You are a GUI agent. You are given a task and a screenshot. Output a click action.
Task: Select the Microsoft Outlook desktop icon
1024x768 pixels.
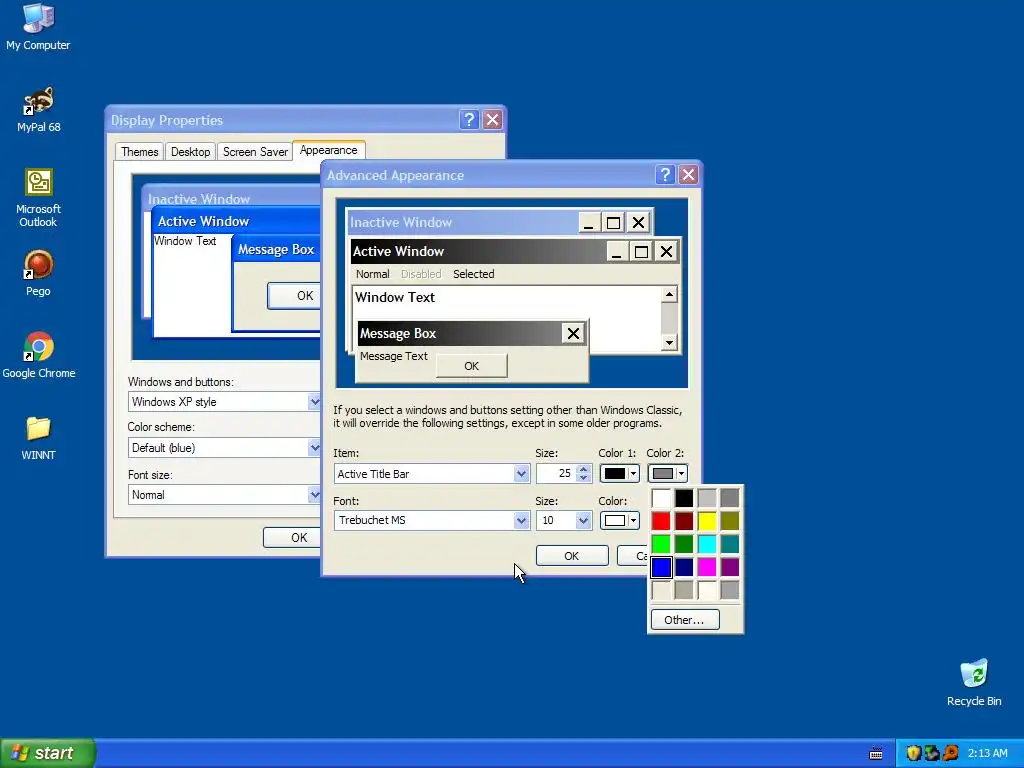[x=38, y=197]
